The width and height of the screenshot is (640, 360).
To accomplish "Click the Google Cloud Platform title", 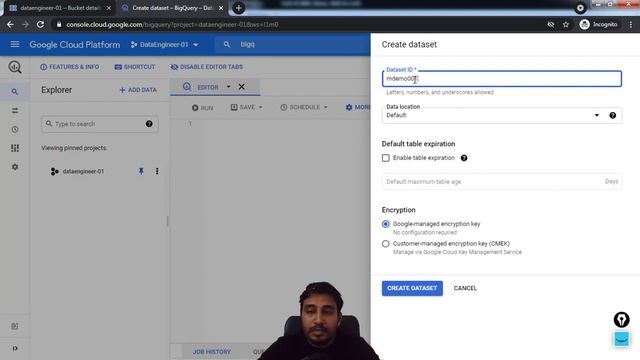I will pyautogui.click(x=75, y=44).
